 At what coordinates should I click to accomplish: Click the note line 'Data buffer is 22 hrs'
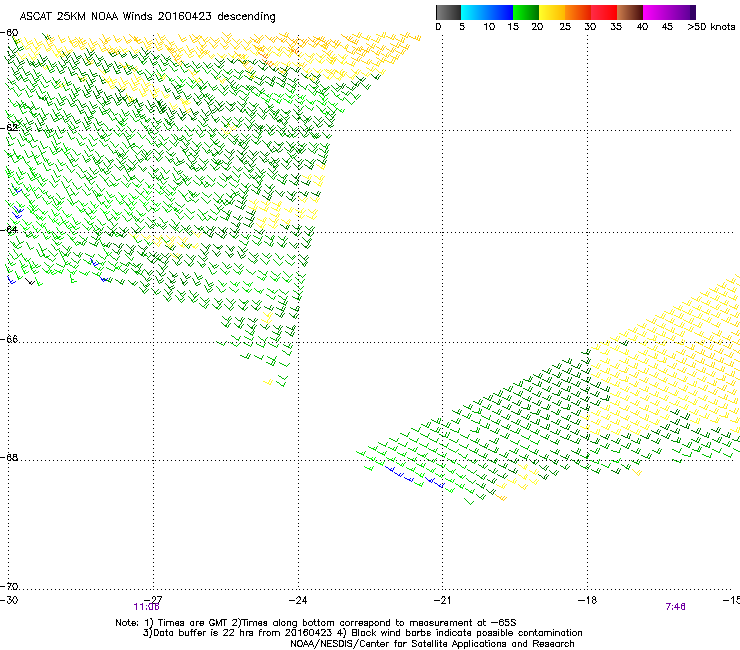tap(362, 633)
